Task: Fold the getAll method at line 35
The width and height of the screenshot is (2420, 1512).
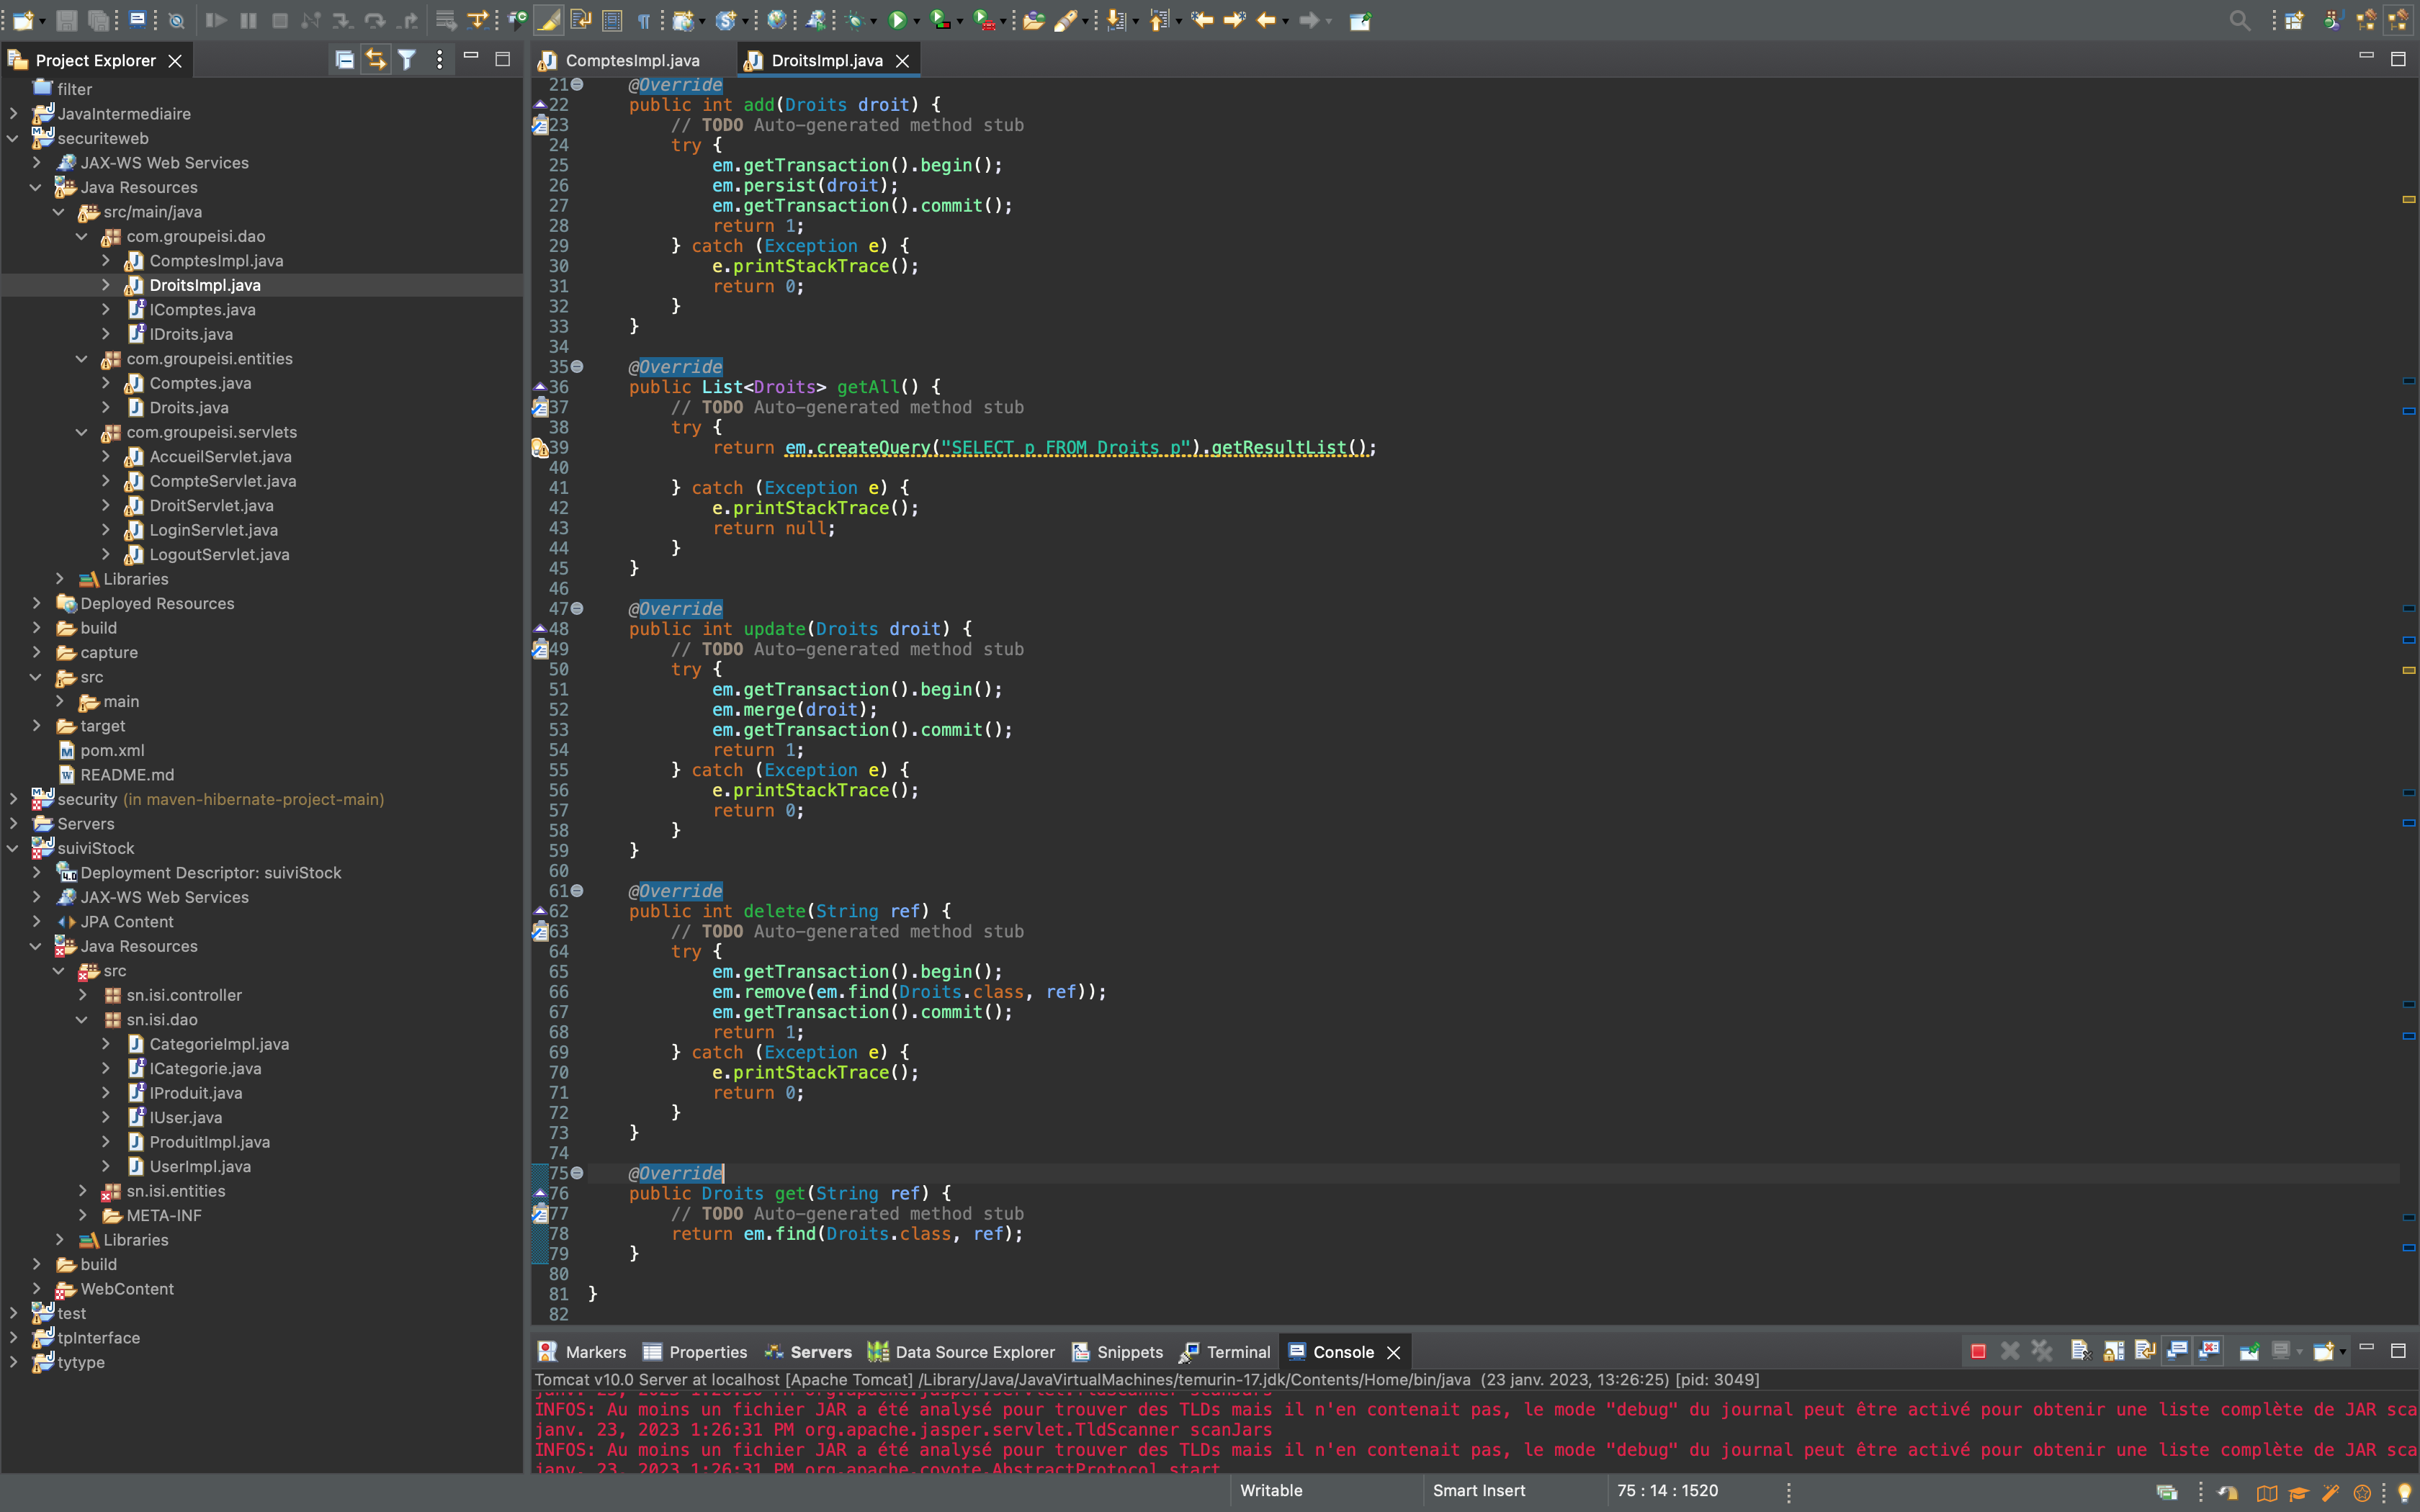Action: (577, 367)
